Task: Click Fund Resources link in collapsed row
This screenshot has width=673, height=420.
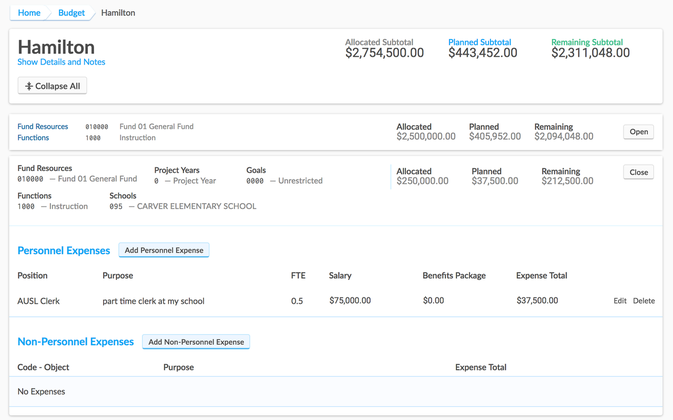Action: 43,127
